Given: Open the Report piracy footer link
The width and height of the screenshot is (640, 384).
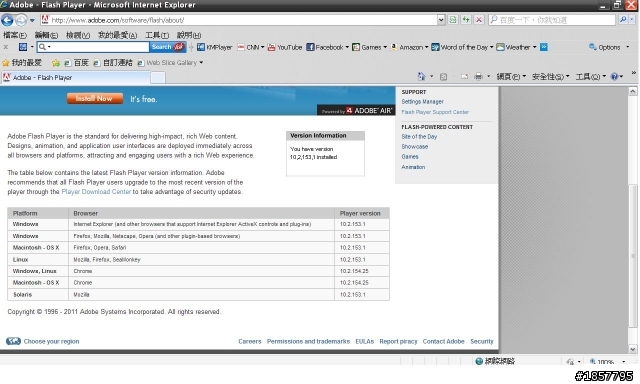Looking at the screenshot, I should [x=398, y=341].
